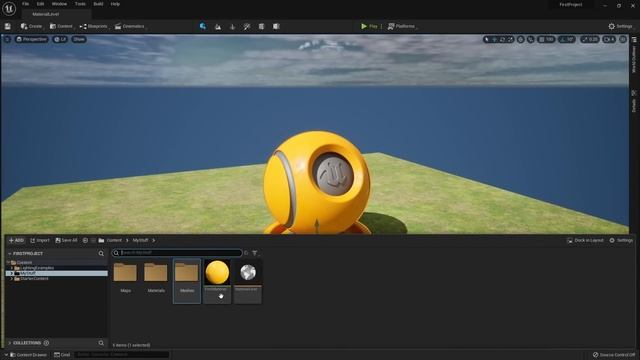
Task: Save the current level with the toolbar save icon
Action: point(8,27)
